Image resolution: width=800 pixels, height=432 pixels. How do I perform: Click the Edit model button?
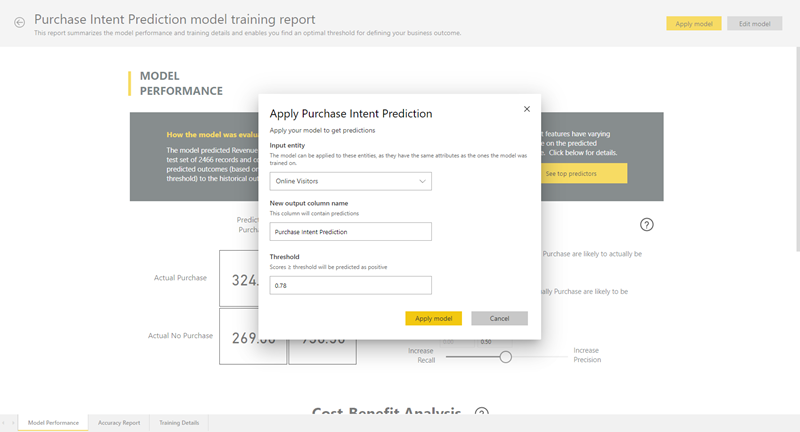(x=754, y=23)
